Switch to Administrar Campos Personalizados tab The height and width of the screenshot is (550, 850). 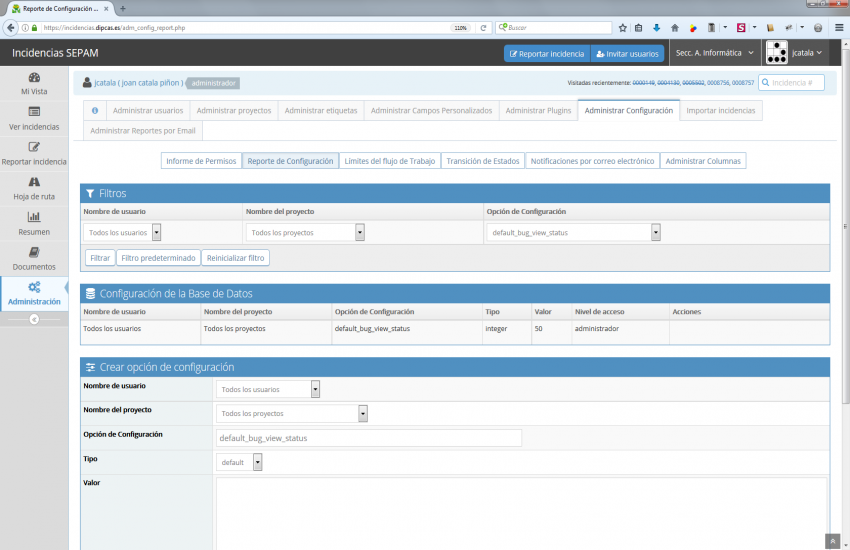432,111
